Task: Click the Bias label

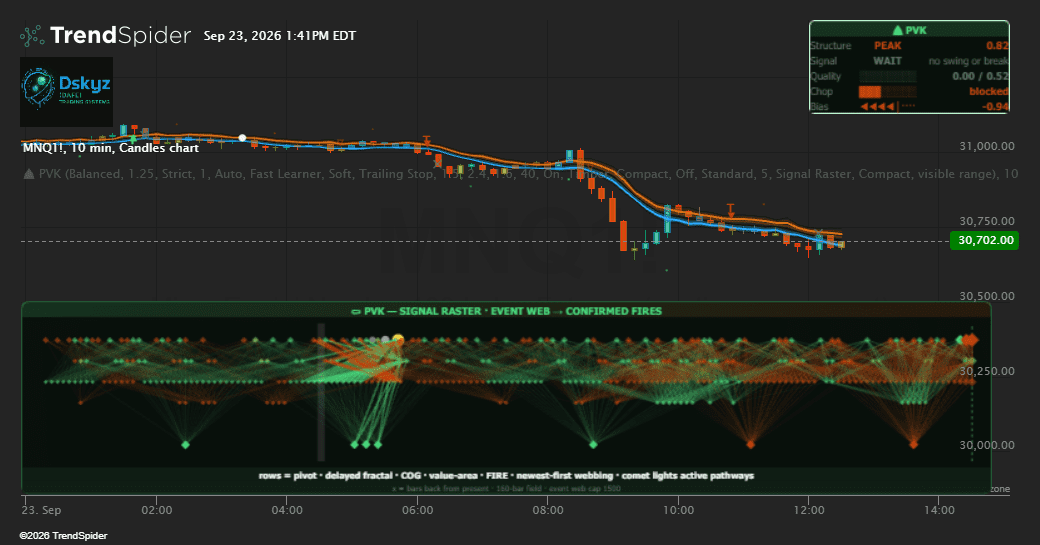Action: click(x=819, y=106)
